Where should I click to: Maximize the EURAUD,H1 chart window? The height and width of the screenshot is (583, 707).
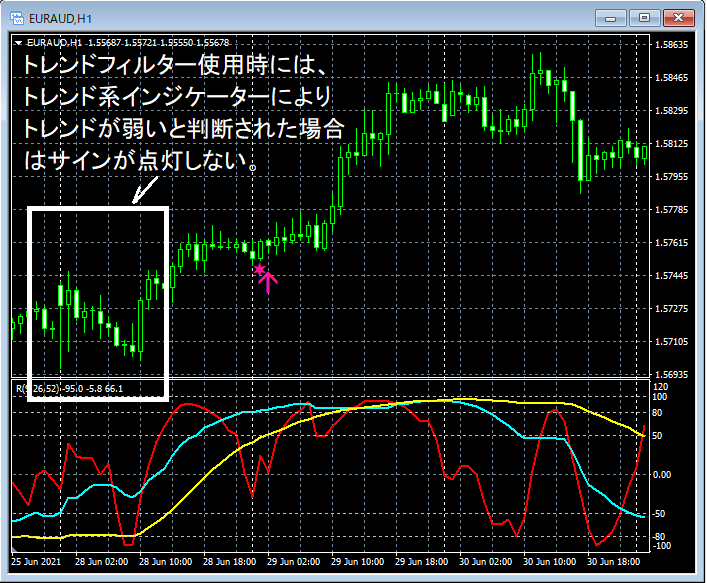pos(644,18)
